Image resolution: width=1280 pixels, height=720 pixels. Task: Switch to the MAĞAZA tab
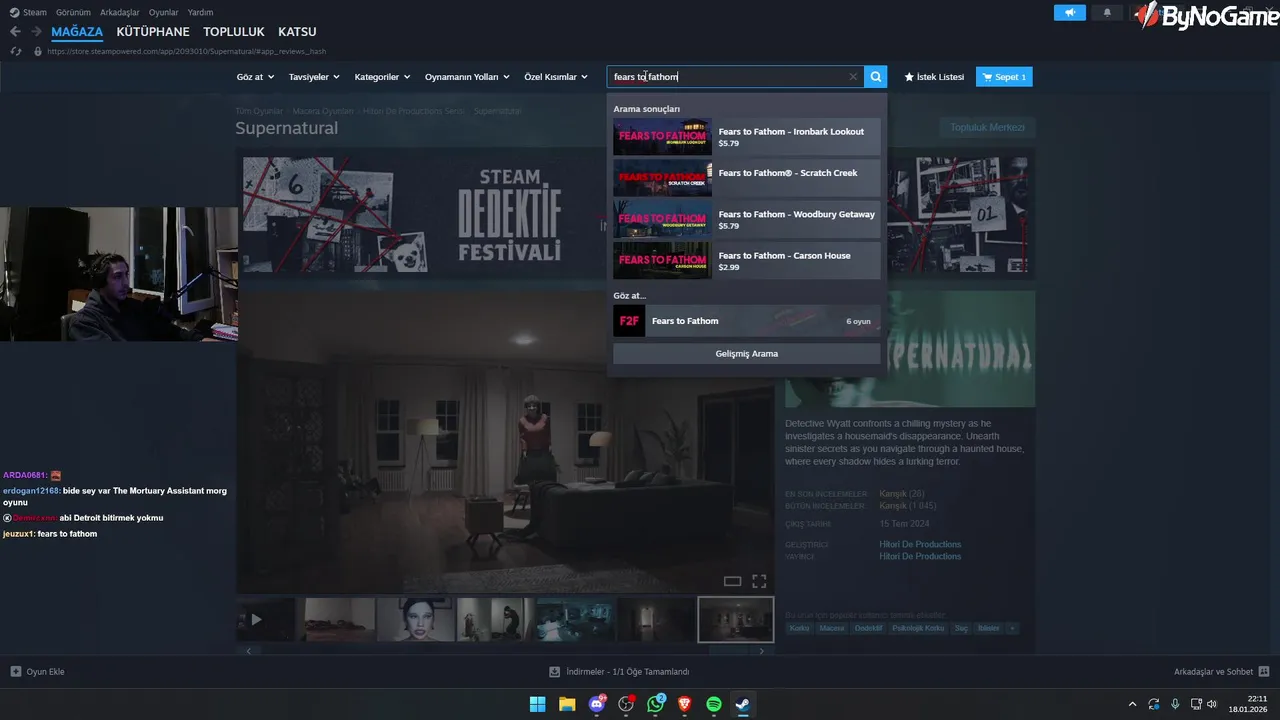coord(77,32)
